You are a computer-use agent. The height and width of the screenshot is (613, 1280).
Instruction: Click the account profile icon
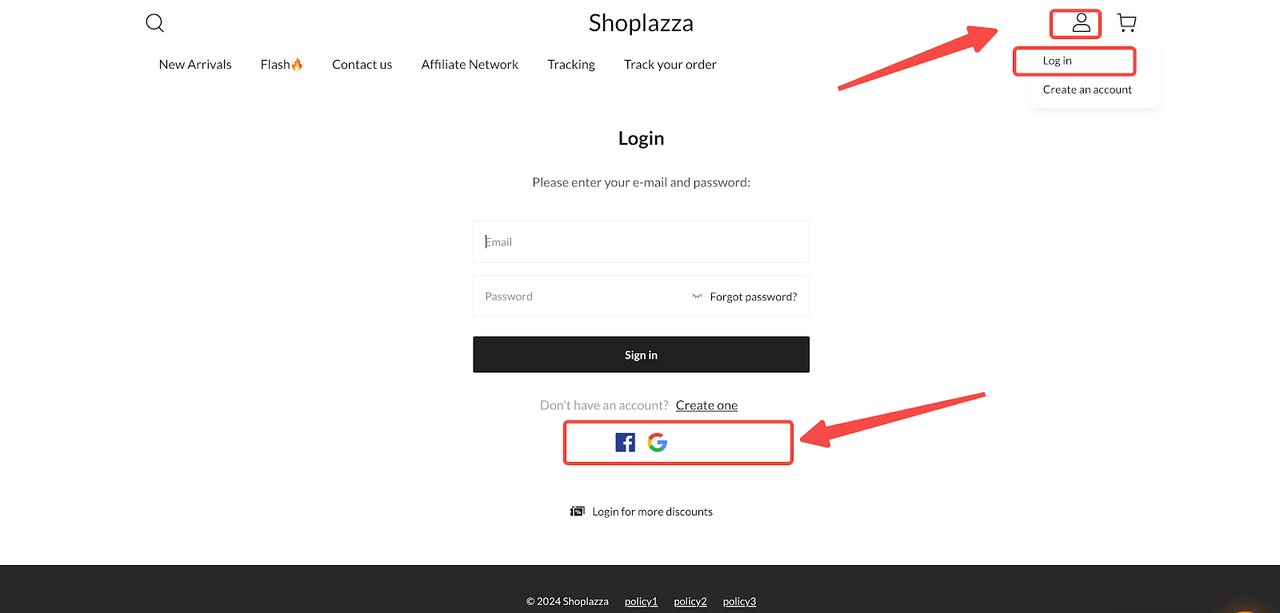(1080, 23)
